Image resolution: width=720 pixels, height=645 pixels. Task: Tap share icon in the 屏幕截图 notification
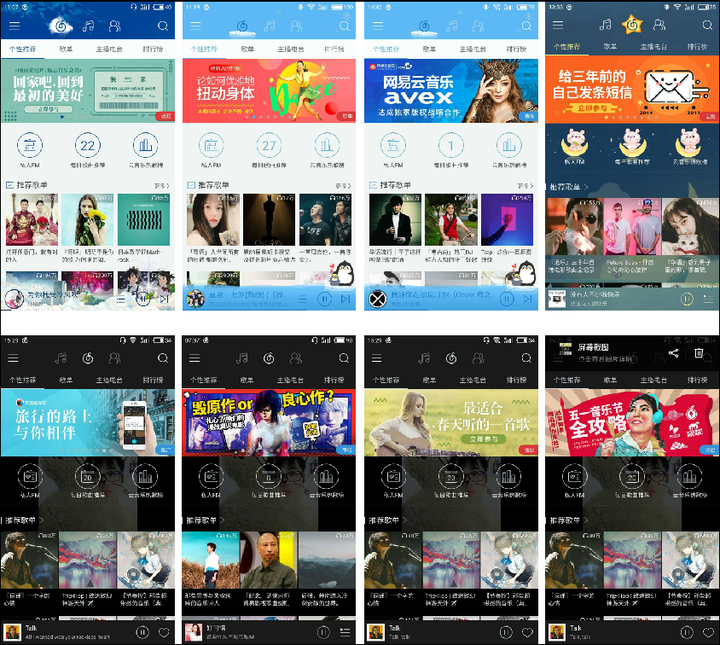click(673, 353)
